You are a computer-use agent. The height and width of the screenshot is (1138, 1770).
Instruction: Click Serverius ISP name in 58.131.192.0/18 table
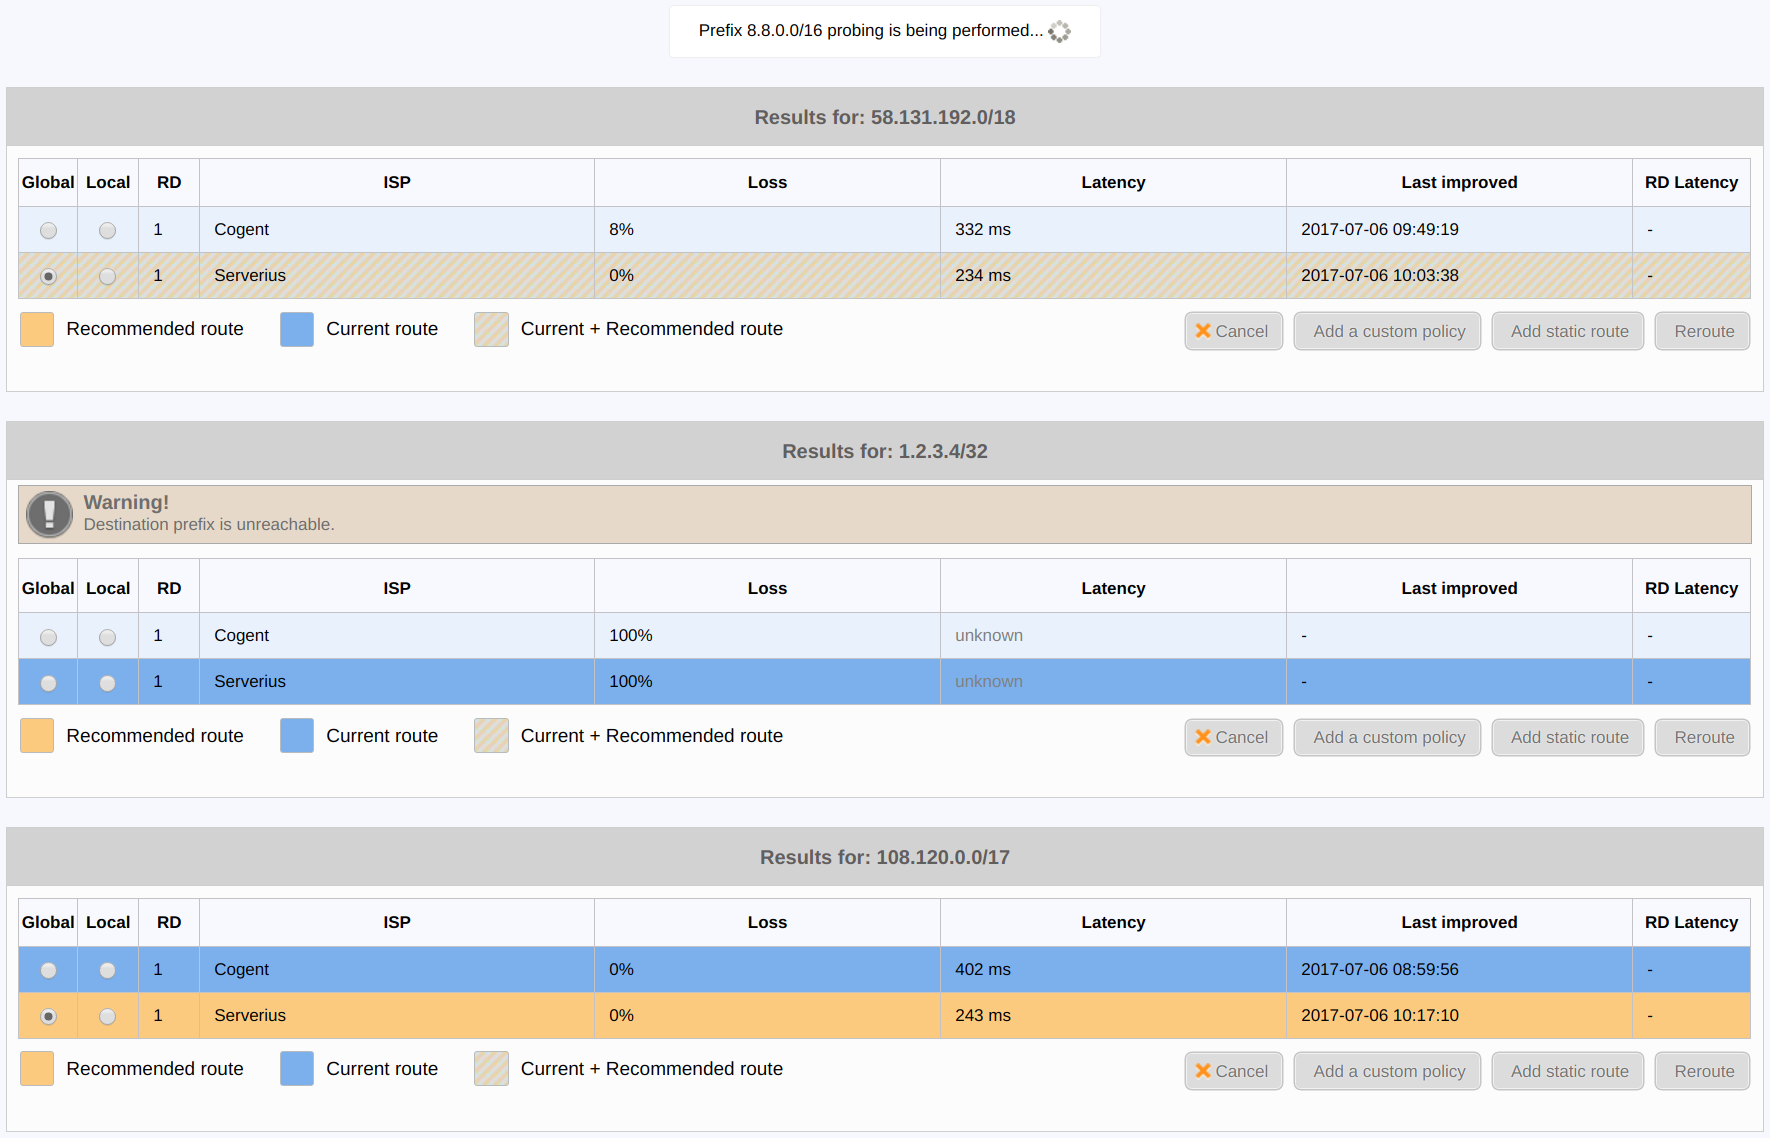(x=250, y=275)
